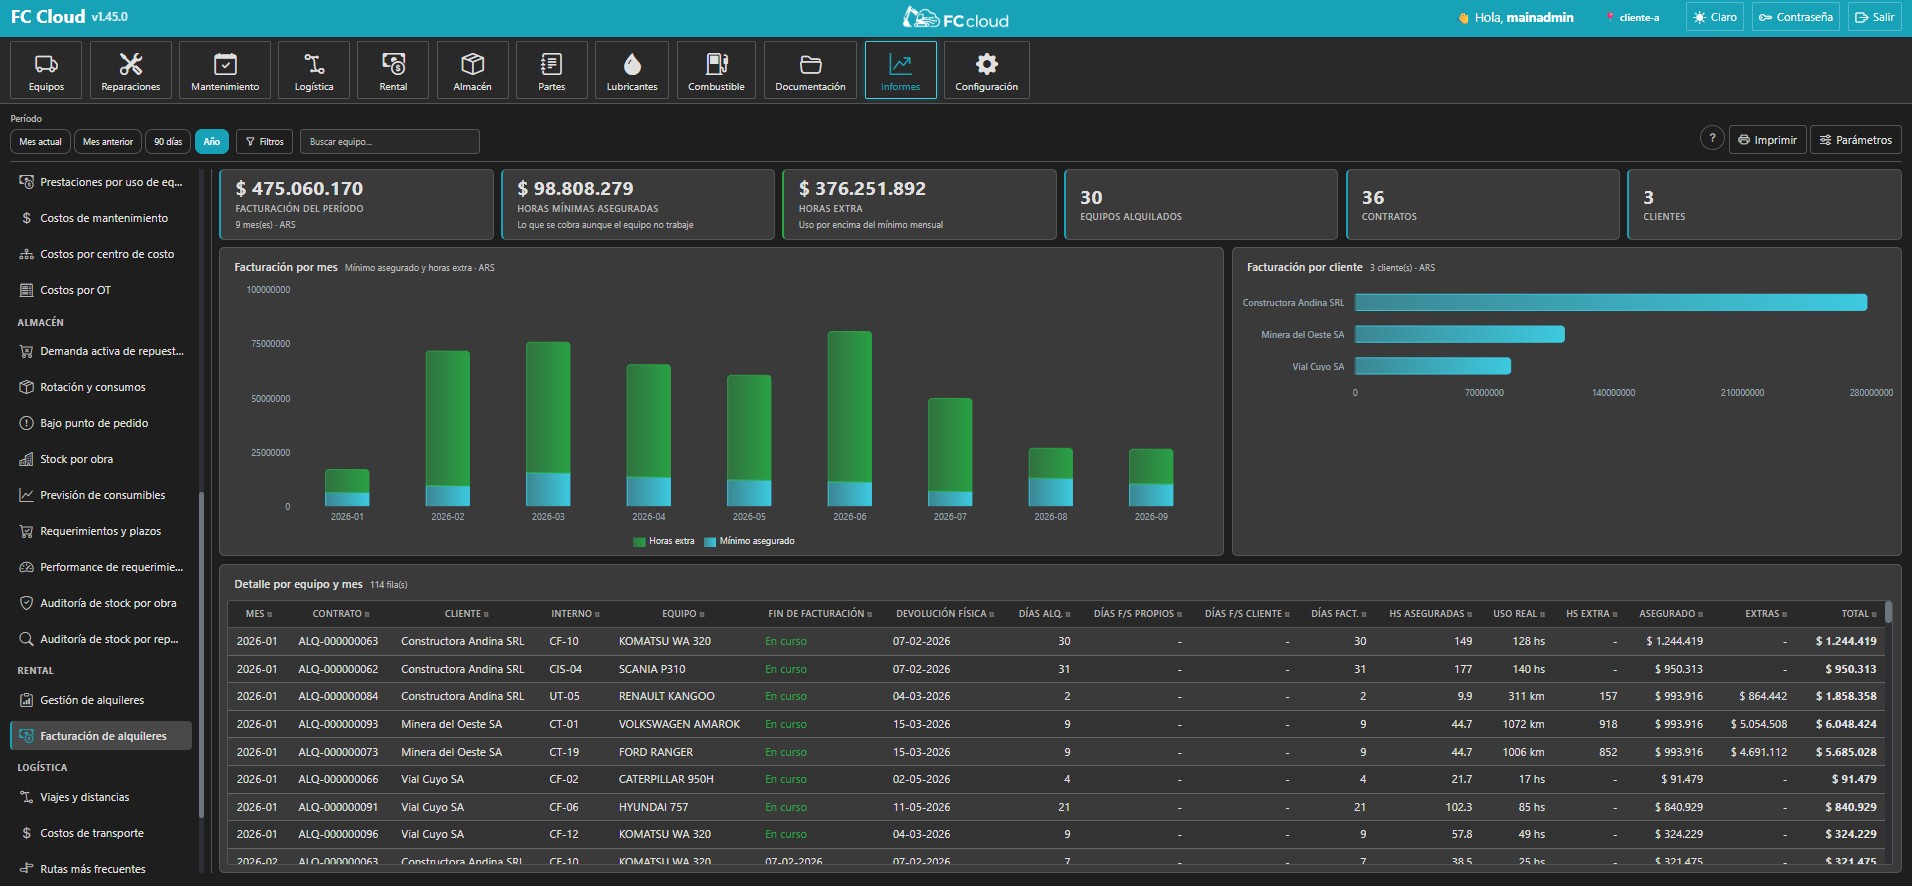Screen dimensions: 1912x886
Task: Sort table by CONTRATO column
Action: pyautogui.click(x=341, y=614)
